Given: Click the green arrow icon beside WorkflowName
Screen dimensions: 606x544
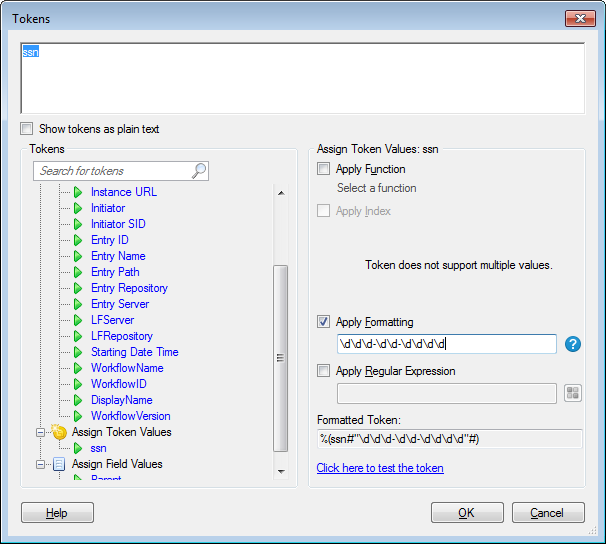Looking at the screenshot, I should [x=78, y=368].
